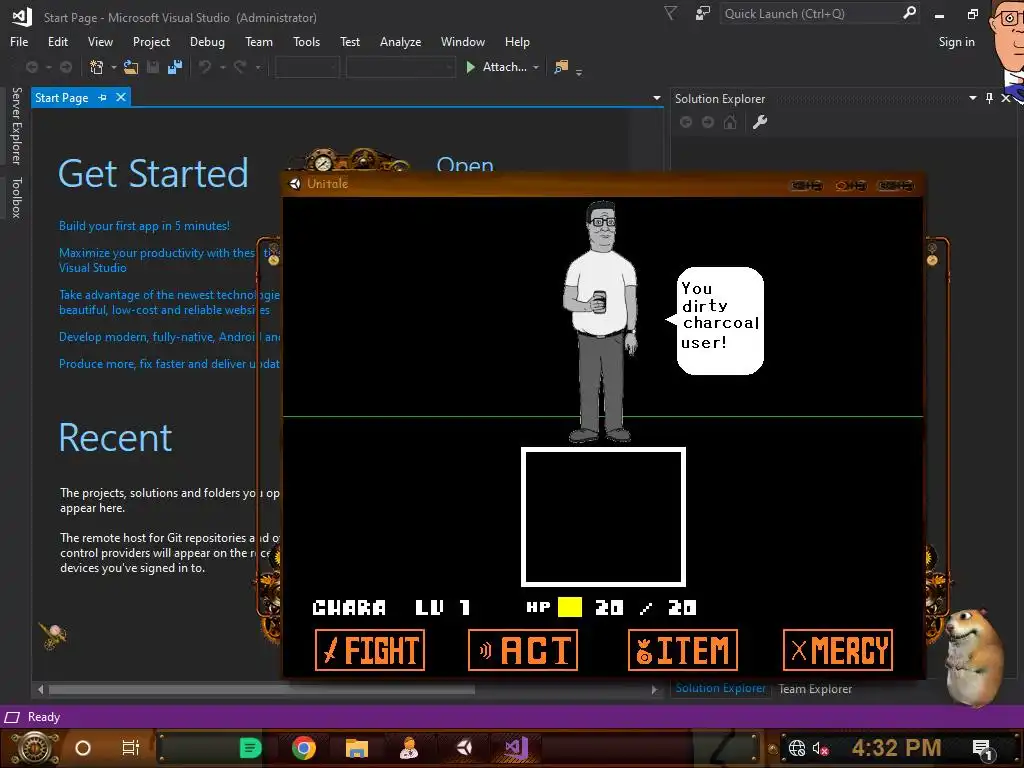Screen dimensions: 1024x768
Task: Click the Find in Files toolbar icon
Action: pos(561,67)
